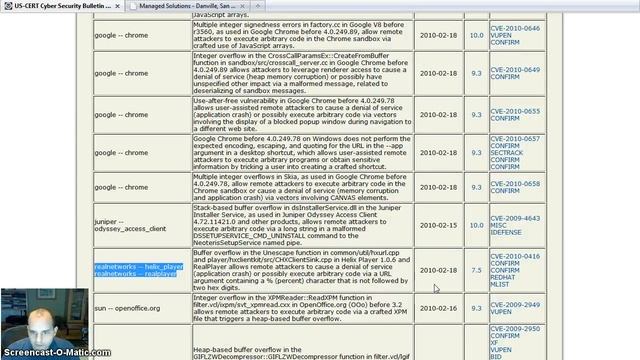640x360 pixels.
Task: Open CONFIRM link under CVE-2010-0646
Action: [x=505, y=42]
